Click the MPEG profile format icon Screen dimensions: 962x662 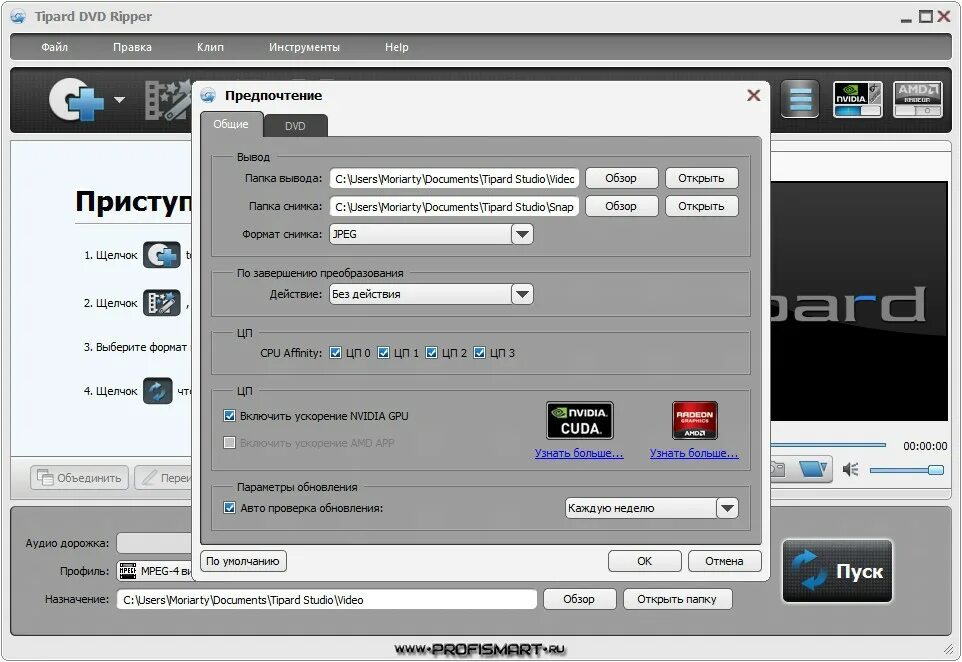pos(128,571)
